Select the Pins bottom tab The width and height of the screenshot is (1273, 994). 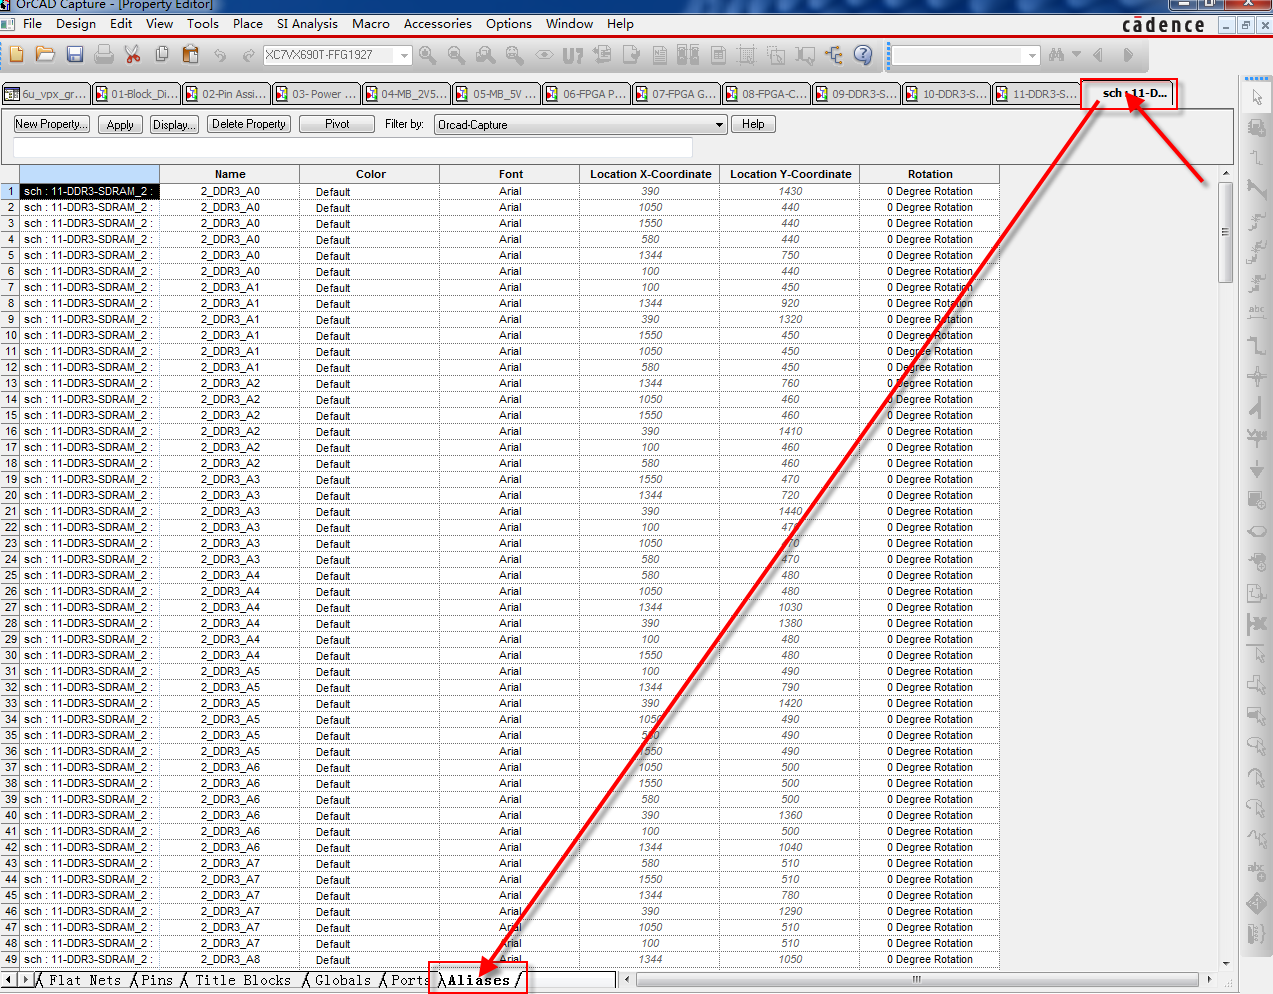click(157, 980)
